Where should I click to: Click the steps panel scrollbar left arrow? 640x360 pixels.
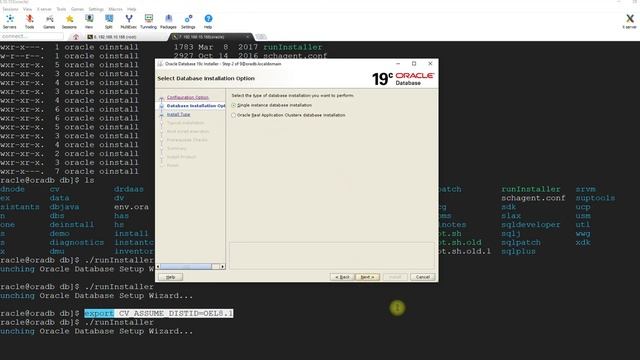click(158, 267)
